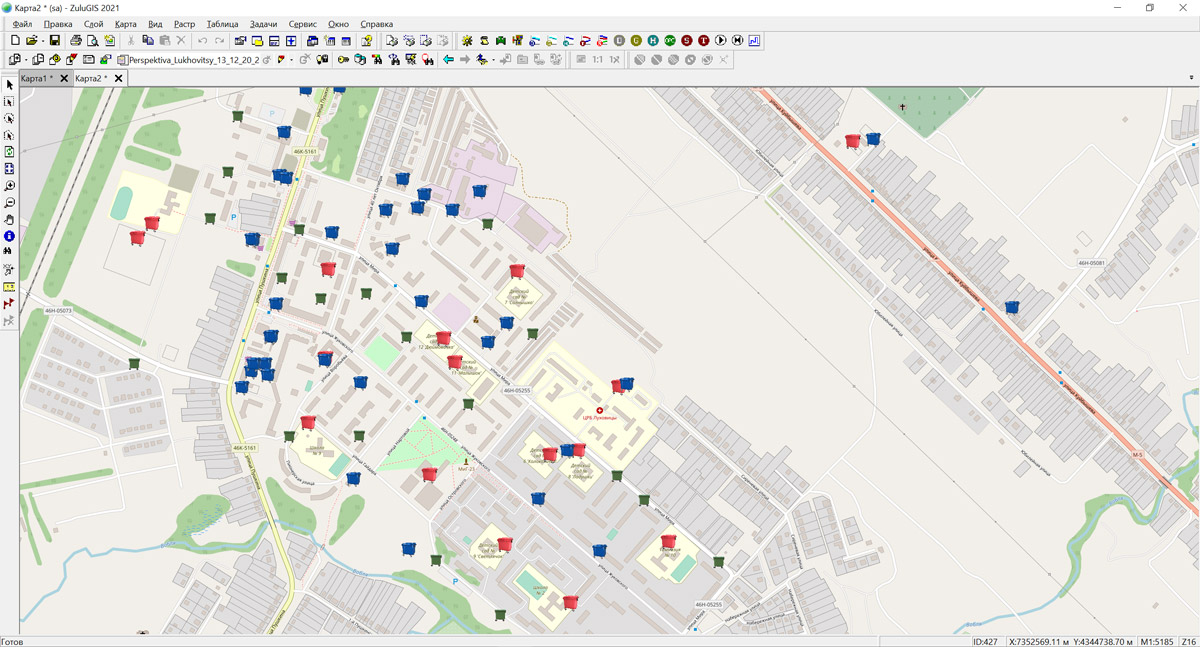The image size is (1200, 647).
Task: Expand the tab list arrow at right
Action: pyautogui.click(x=1190, y=78)
